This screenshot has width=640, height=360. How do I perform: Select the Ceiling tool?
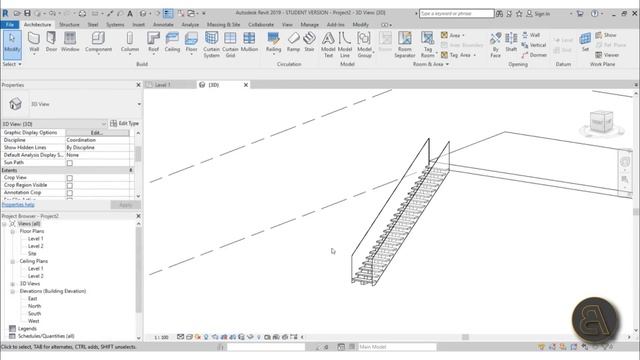(x=172, y=42)
